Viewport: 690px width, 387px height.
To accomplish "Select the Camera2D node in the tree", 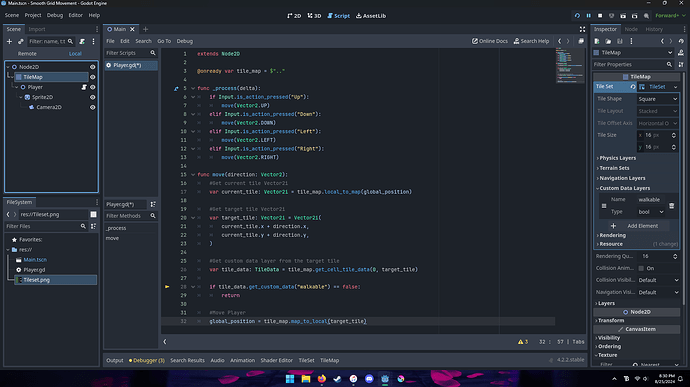I will click(x=48, y=107).
